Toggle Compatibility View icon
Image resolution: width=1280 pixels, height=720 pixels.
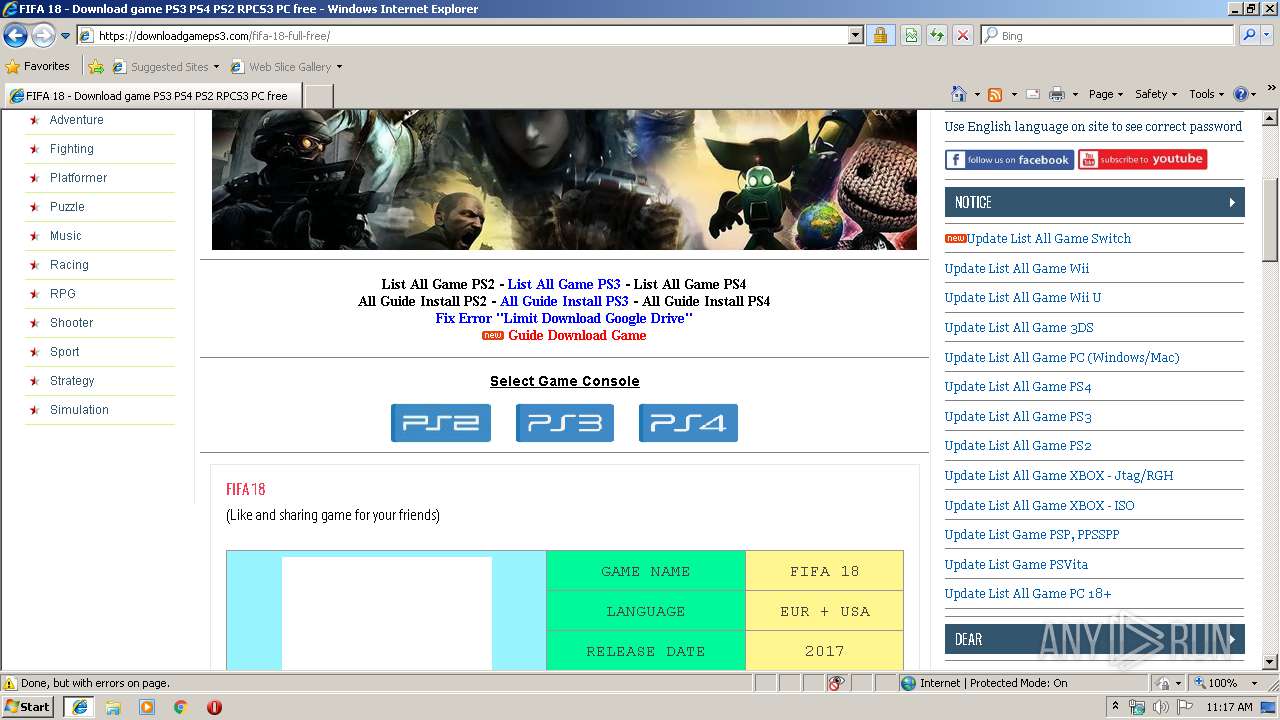click(911, 36)
